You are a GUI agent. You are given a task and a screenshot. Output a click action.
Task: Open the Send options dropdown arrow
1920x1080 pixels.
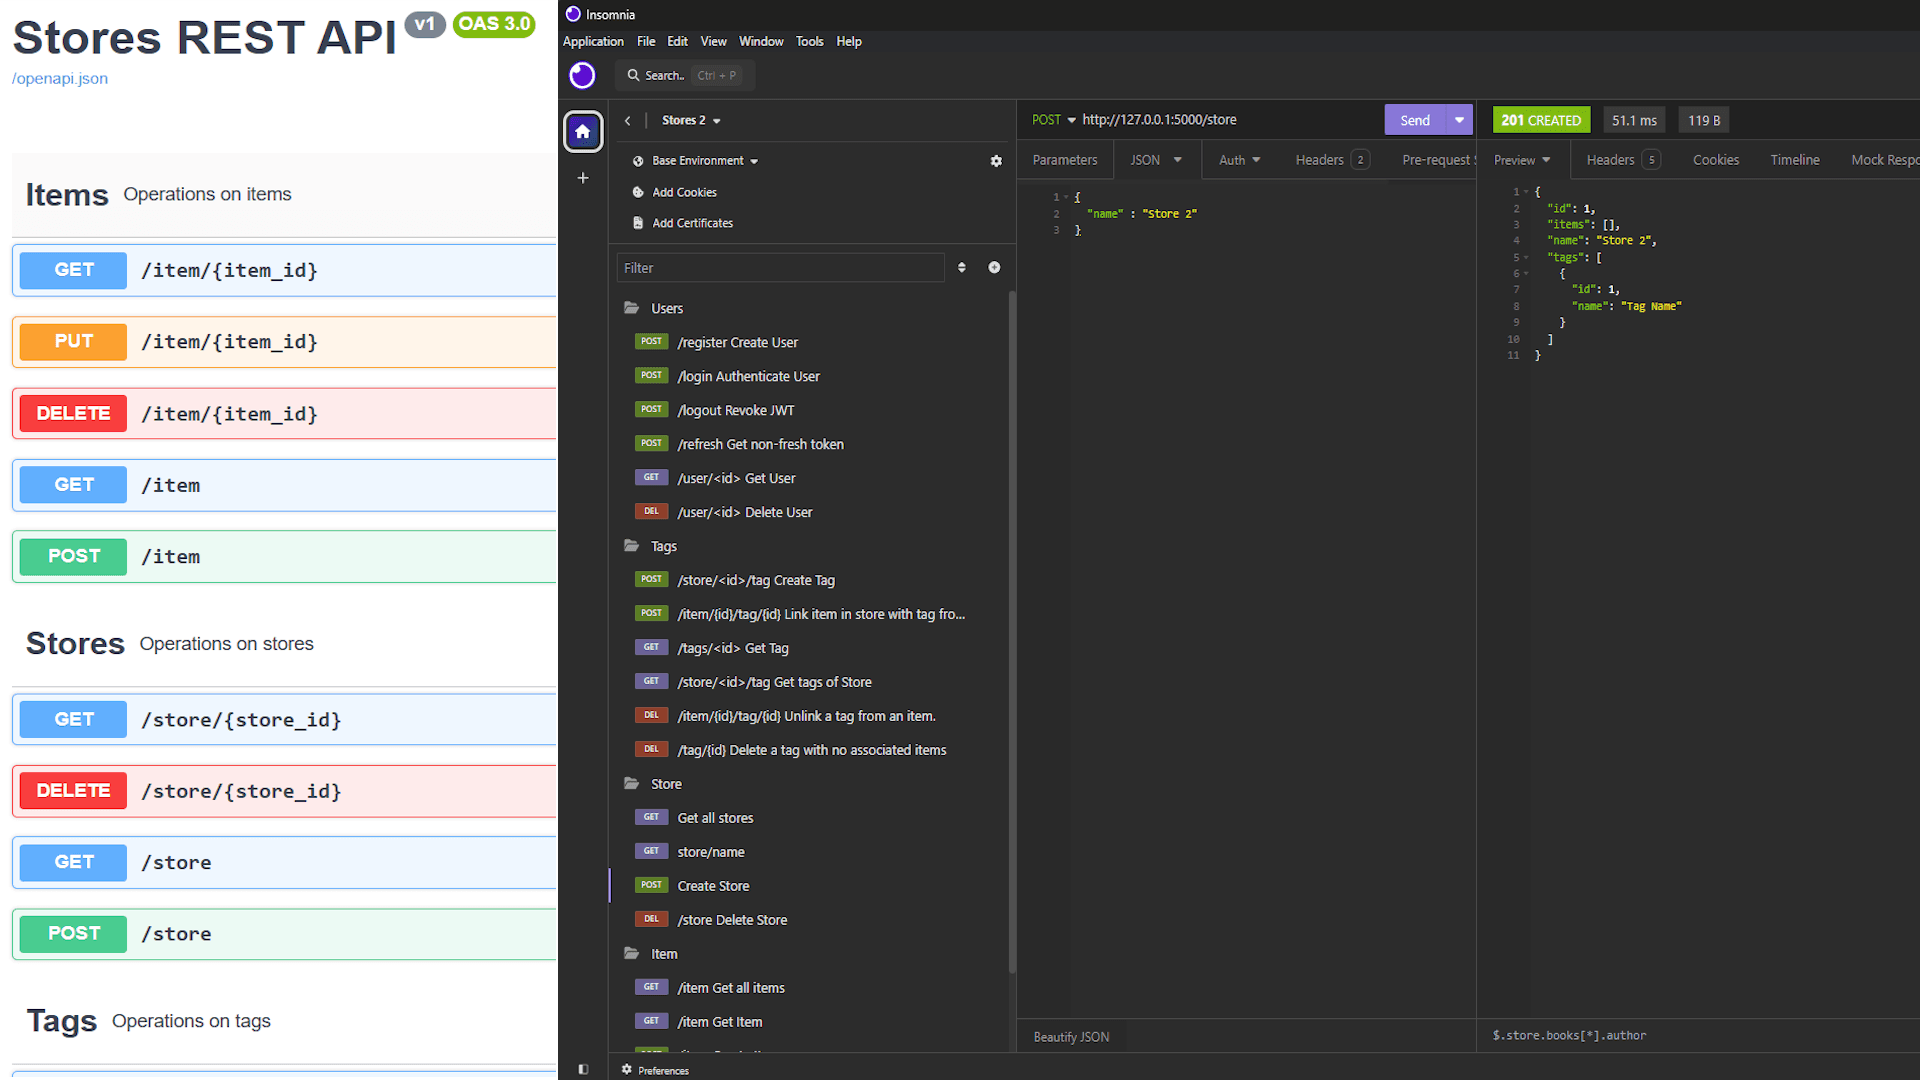(x=1460, y=120)
